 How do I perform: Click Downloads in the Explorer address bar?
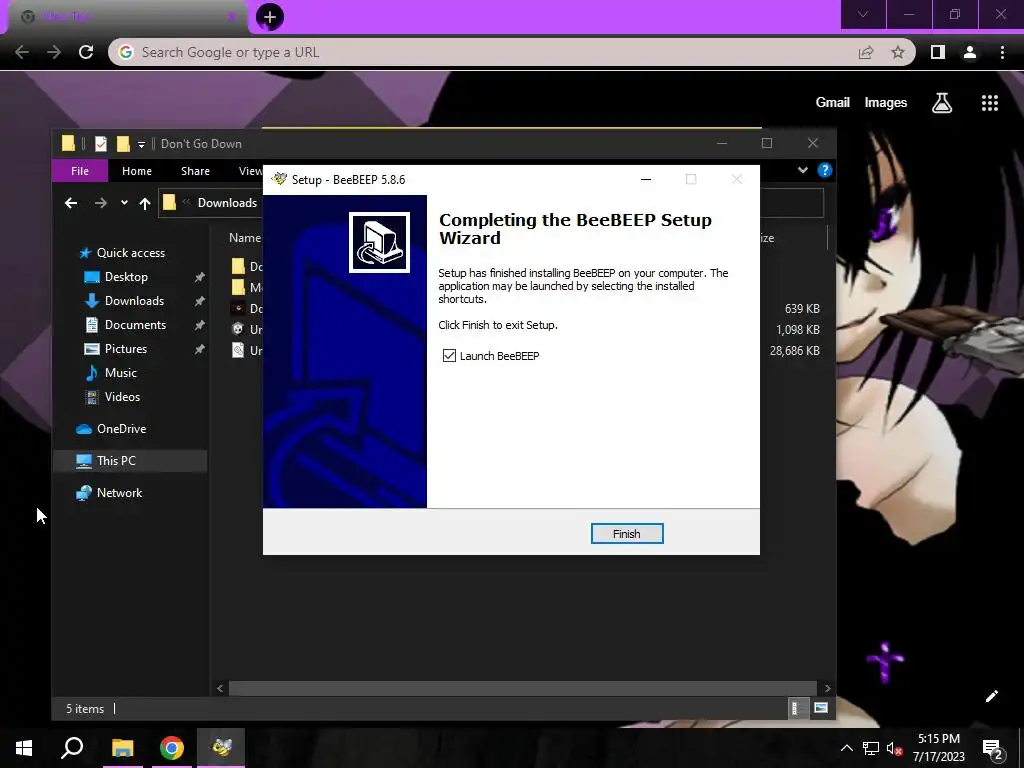[227, 203]
